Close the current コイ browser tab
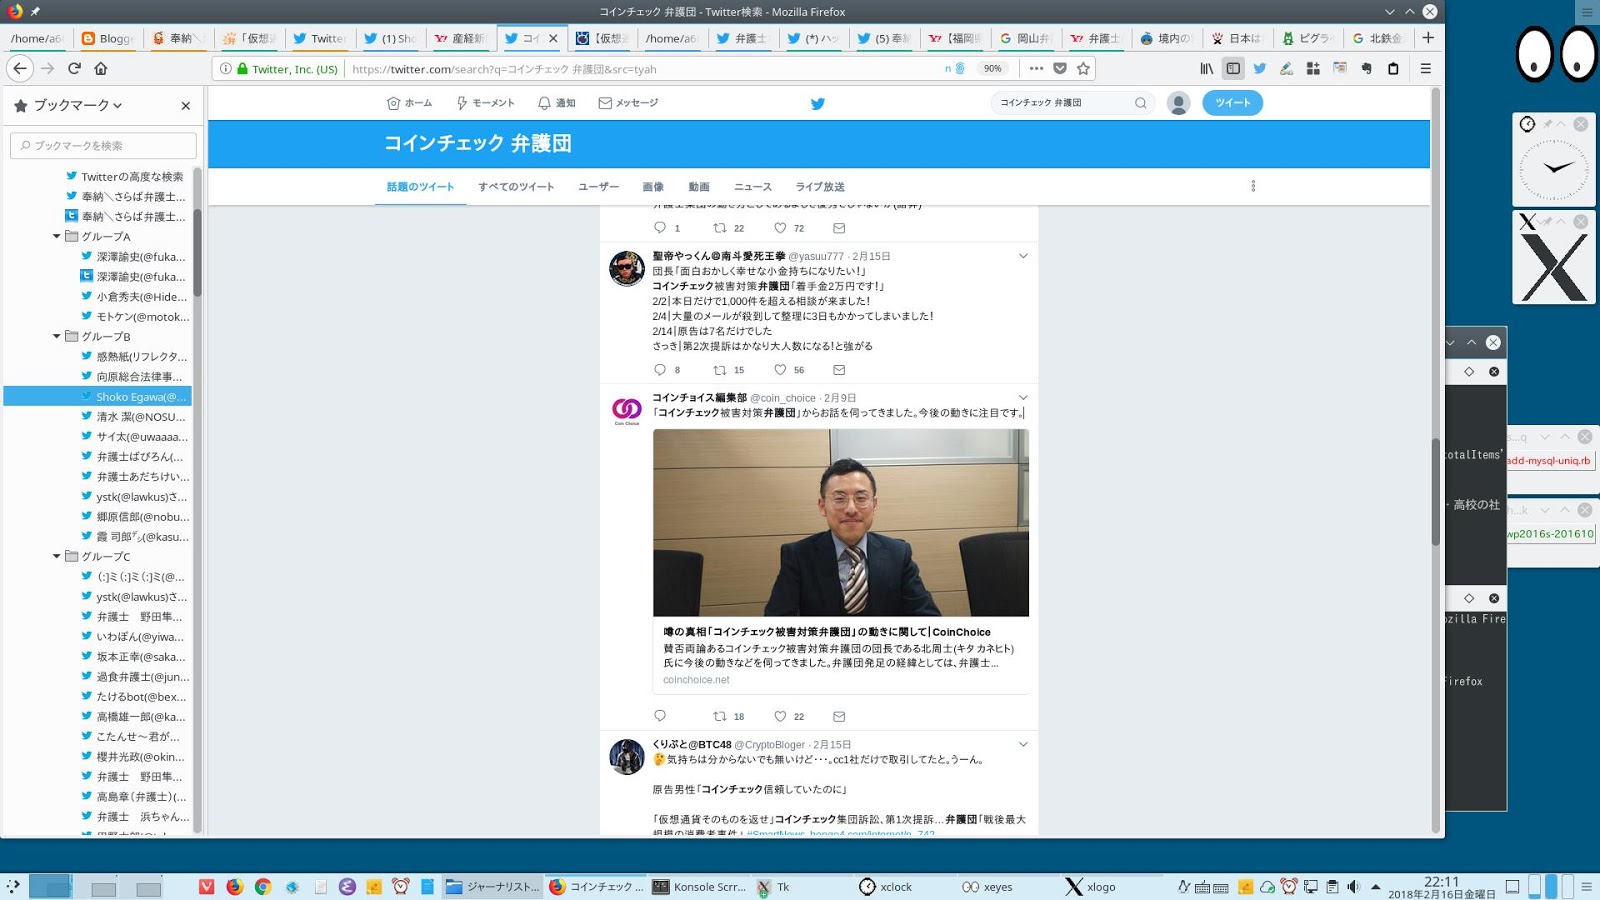Viewport: 1600px width, 900px height. 553,38
